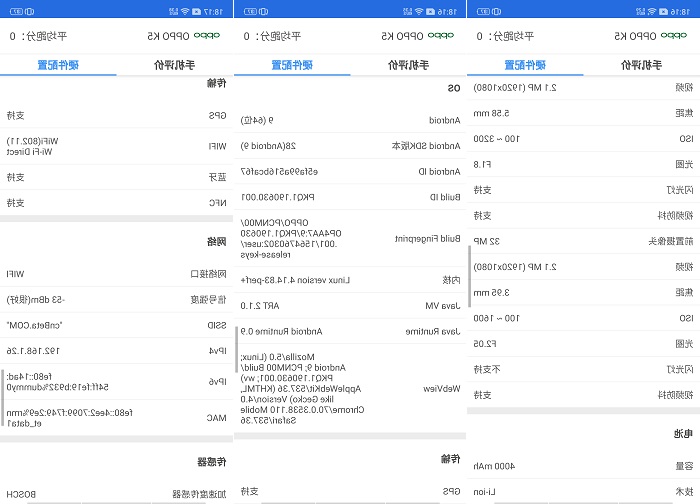Select the IPv4 192.168.1.26 row
The image size is (700, 504).
click(117, 351)
